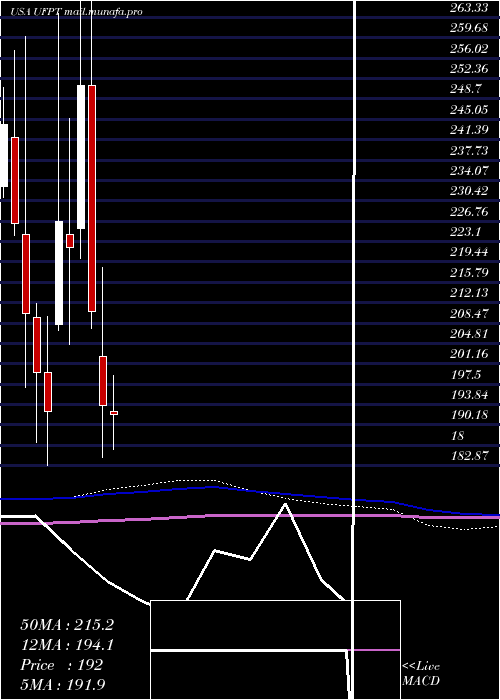Viewport: 500px width, 700px height.
Task: Click the 241.39 price label
Action: tap(469, 130)
